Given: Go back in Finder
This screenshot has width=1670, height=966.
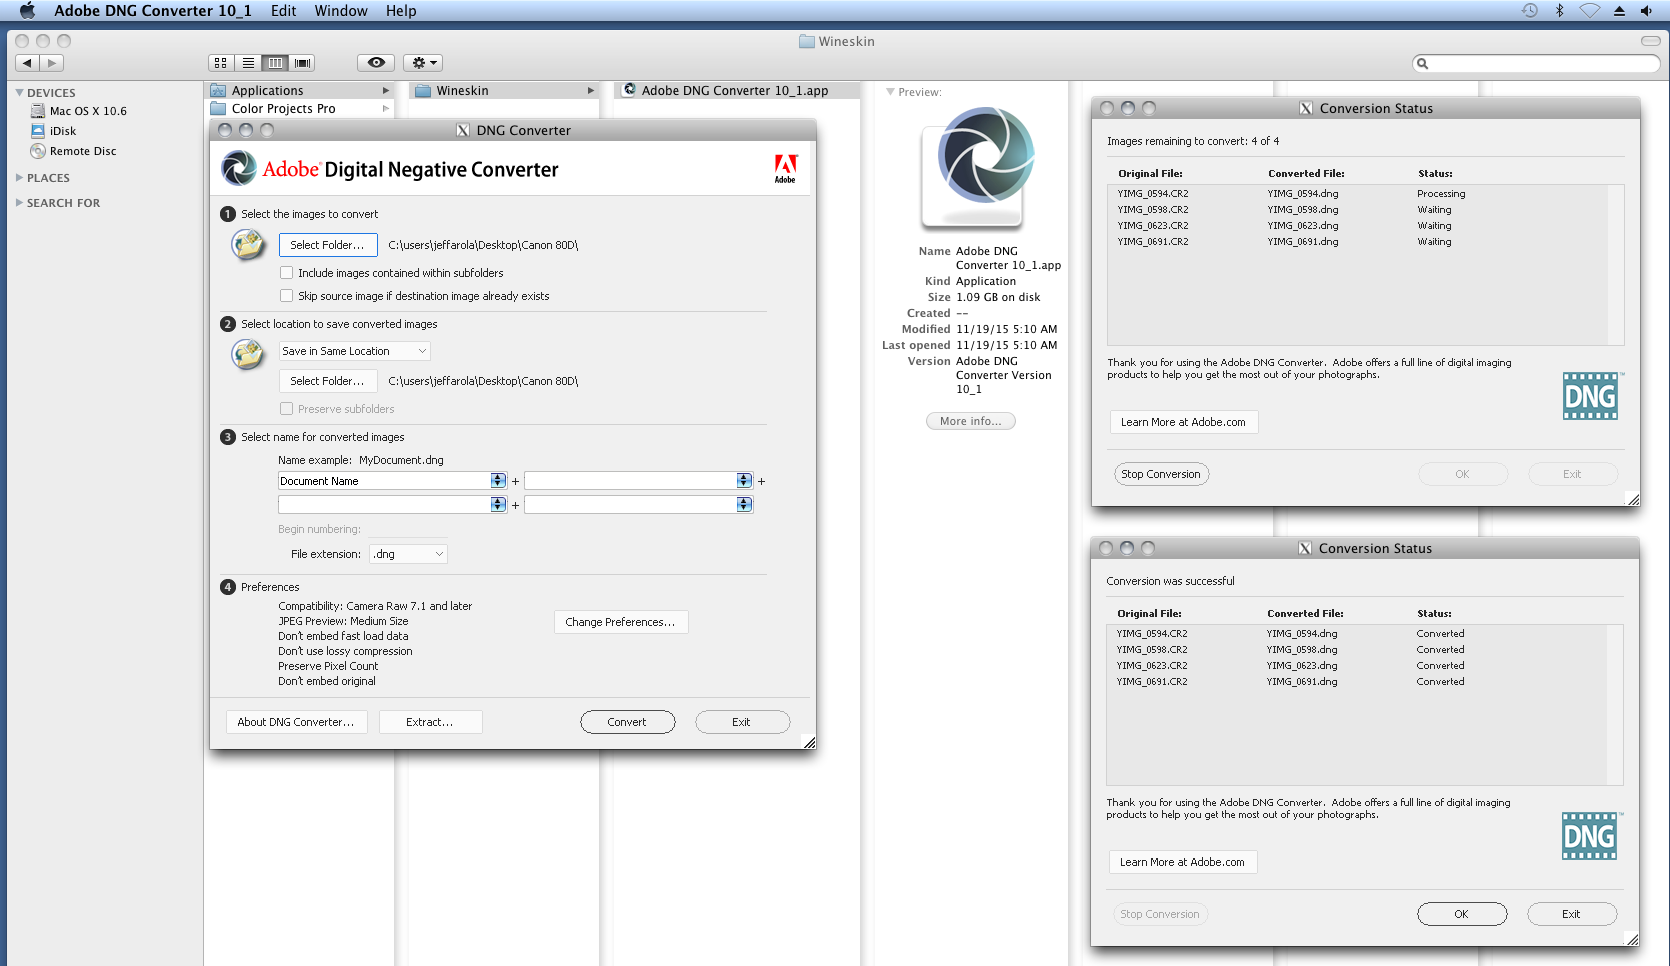Looking at the screenshot, I should pyautogui.click(x=27, y=63).
